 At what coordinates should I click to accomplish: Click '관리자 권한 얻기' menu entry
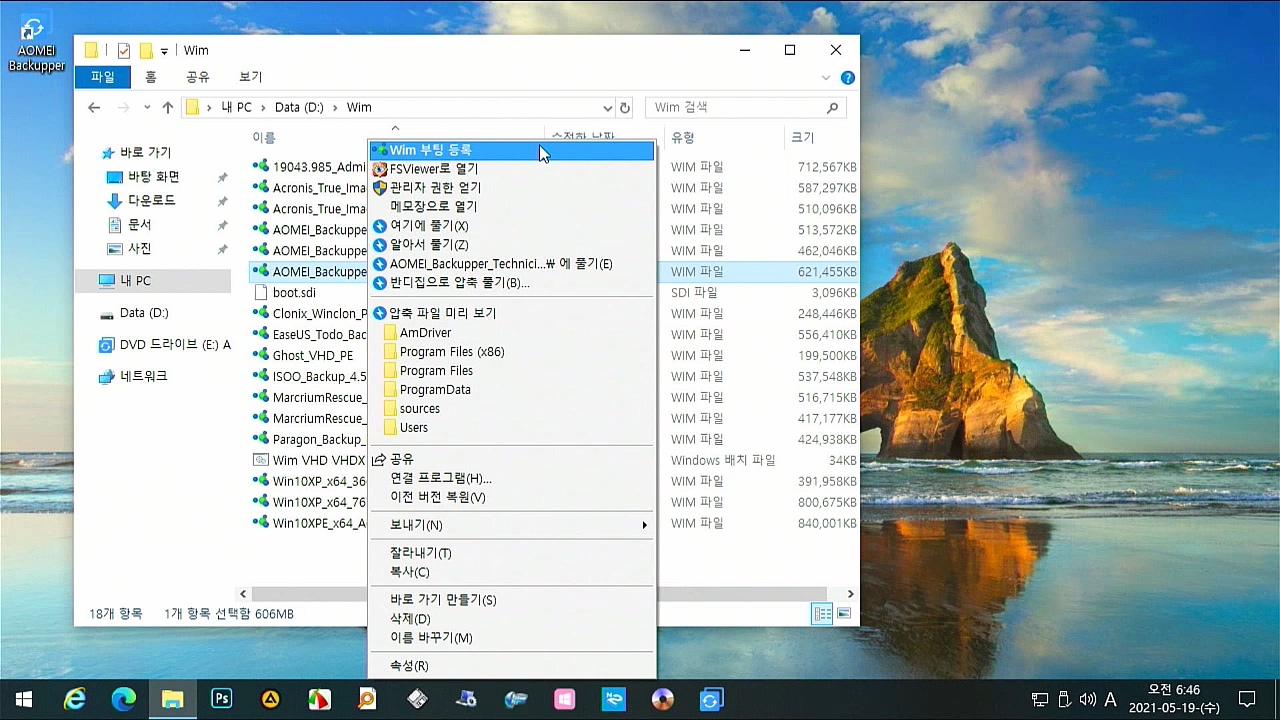(x=512, y=188)
